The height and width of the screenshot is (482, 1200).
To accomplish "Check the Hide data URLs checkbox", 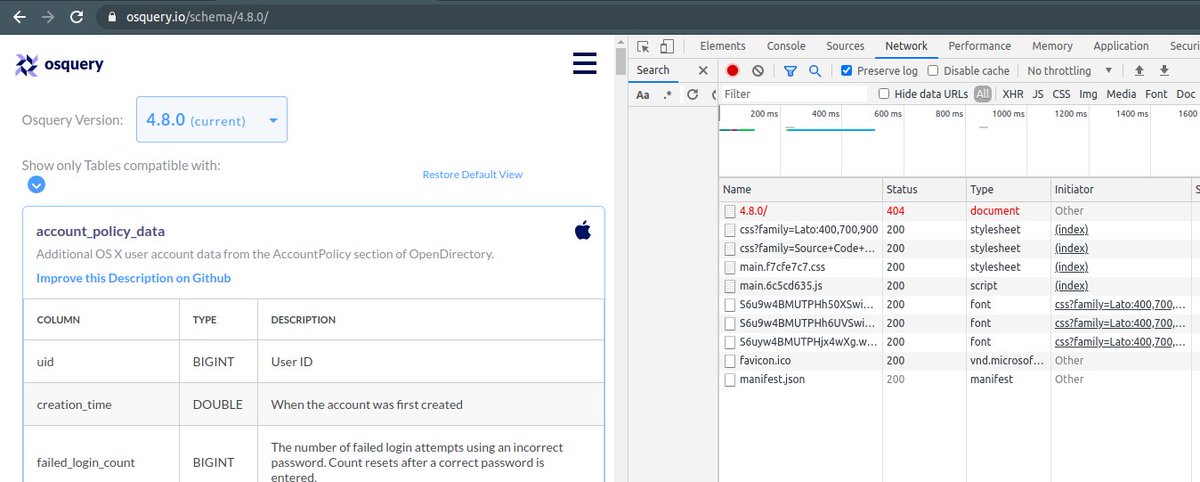I will point(884,94).
